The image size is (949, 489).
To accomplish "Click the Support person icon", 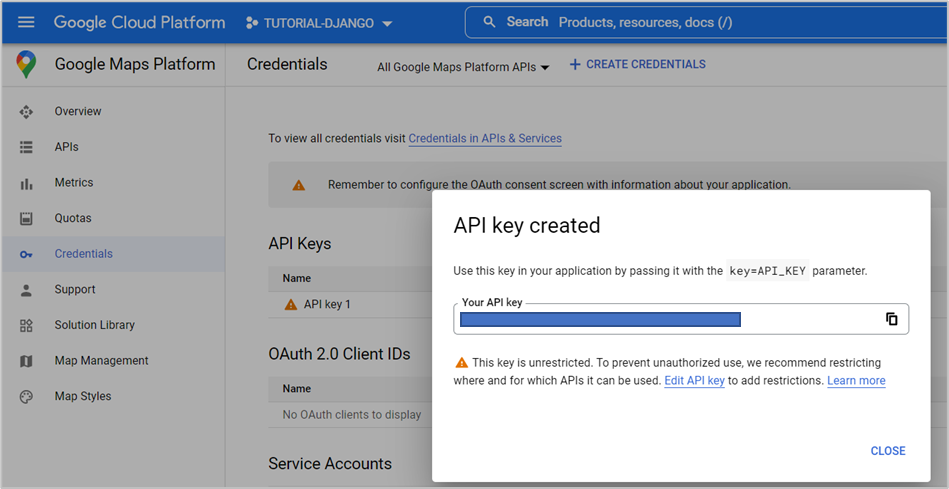I will (26, 290).
